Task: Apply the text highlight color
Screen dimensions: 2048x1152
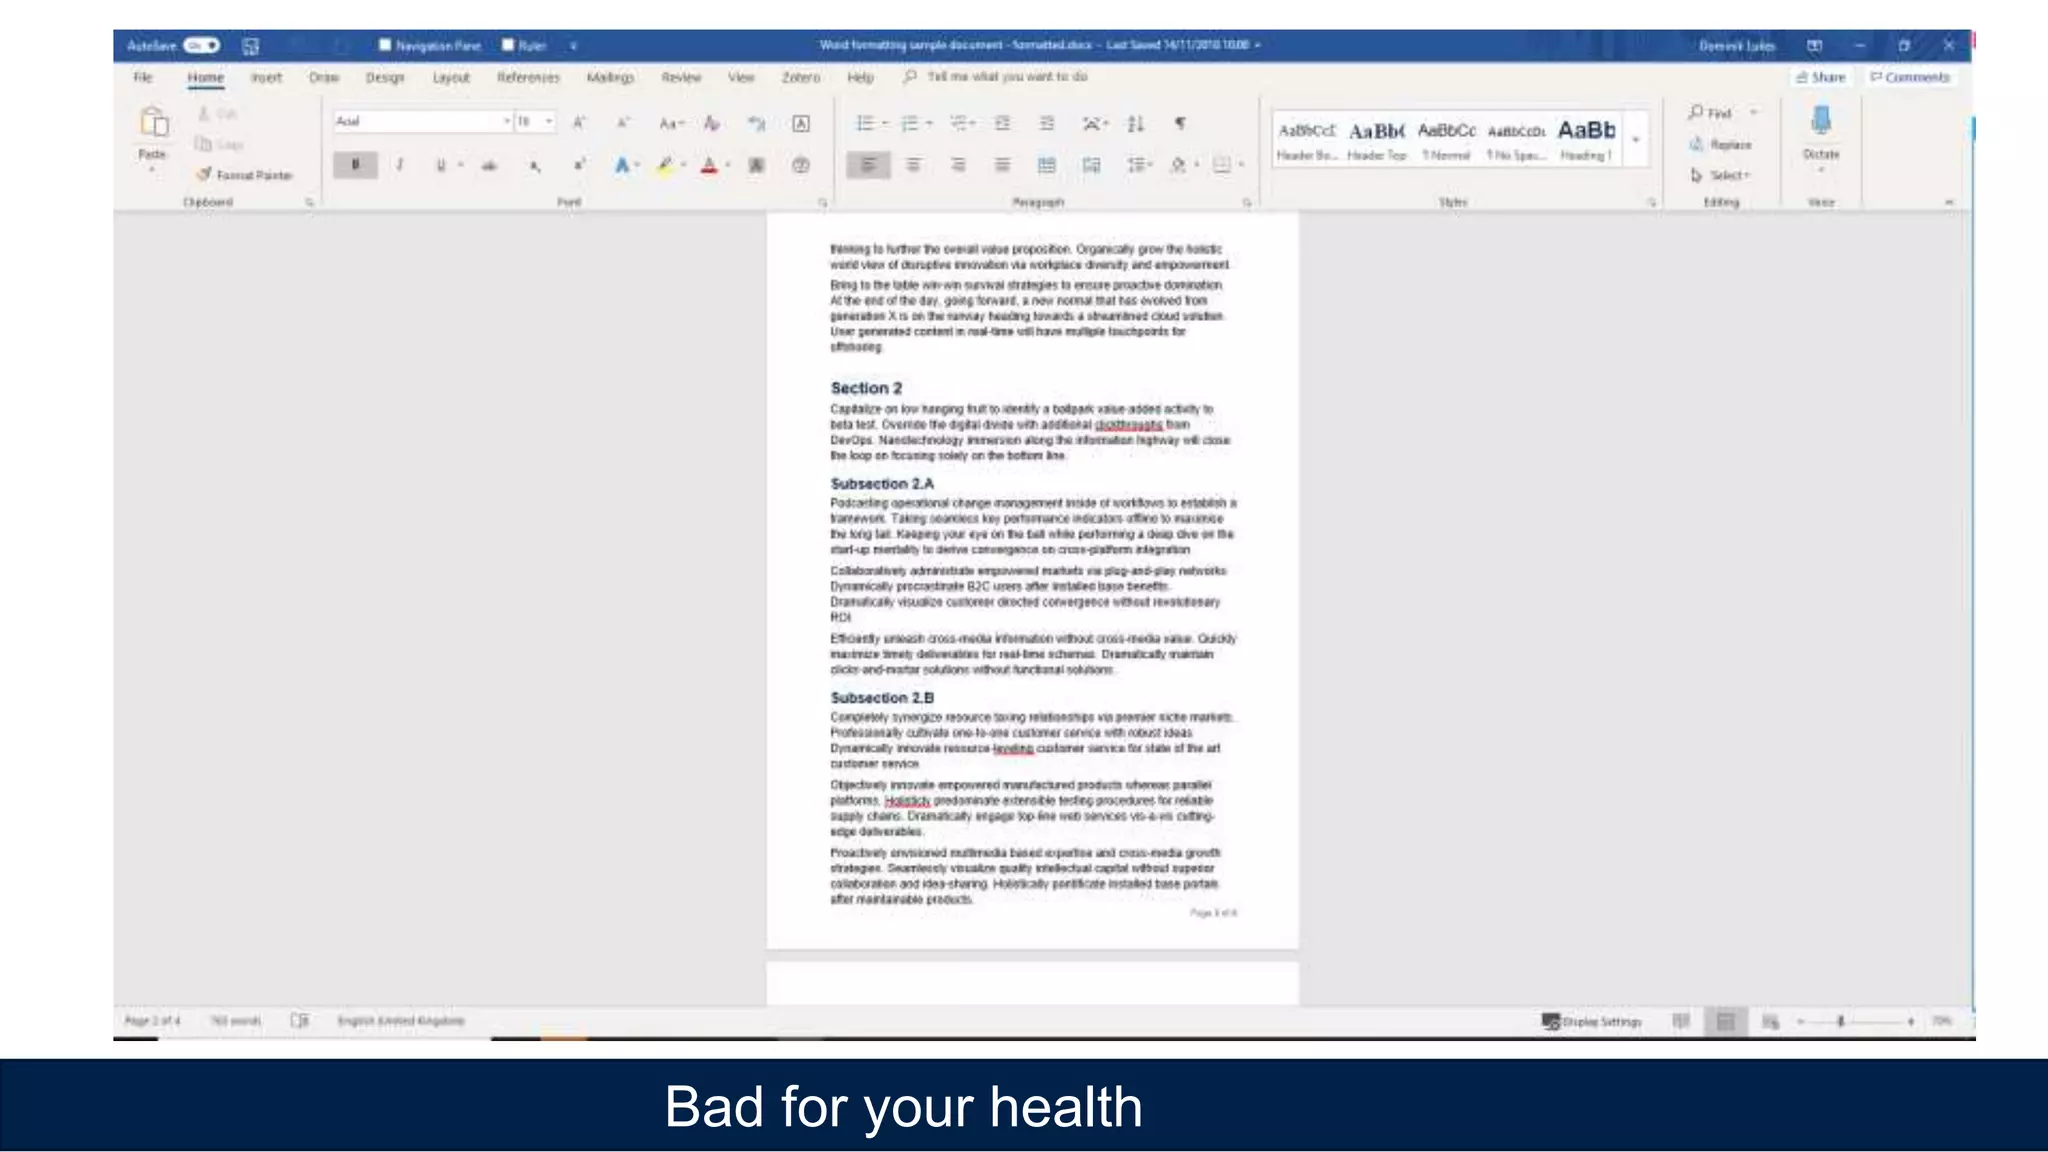Action: coord(665,165)
